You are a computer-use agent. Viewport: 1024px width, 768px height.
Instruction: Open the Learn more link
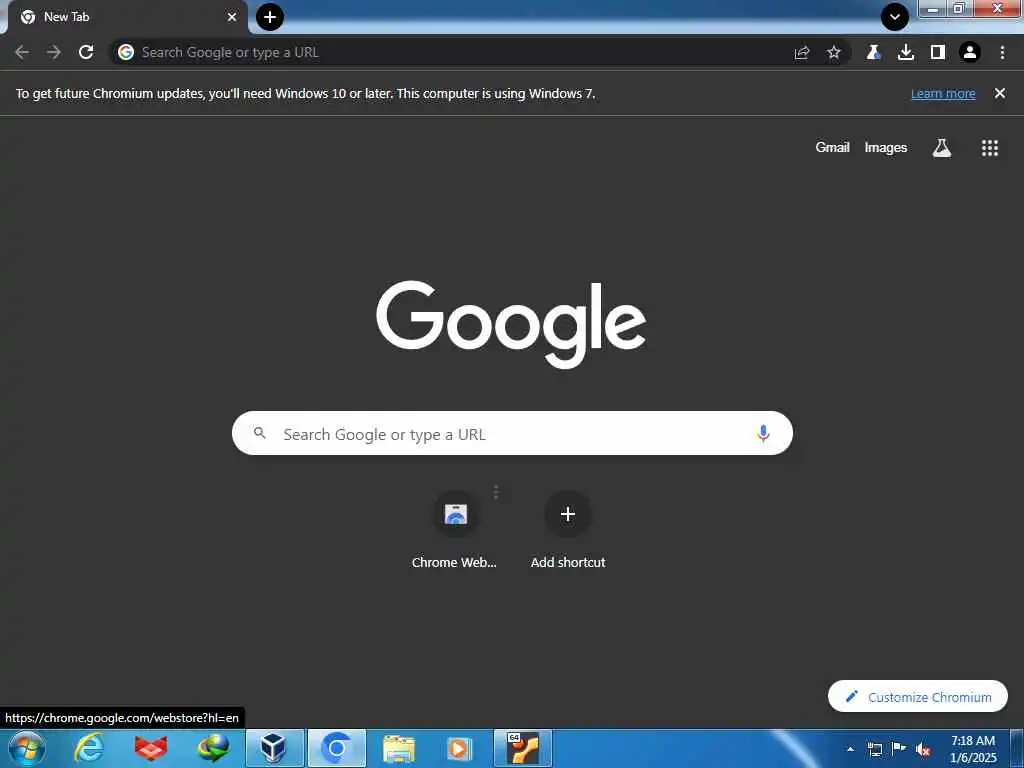pos(943,93)
